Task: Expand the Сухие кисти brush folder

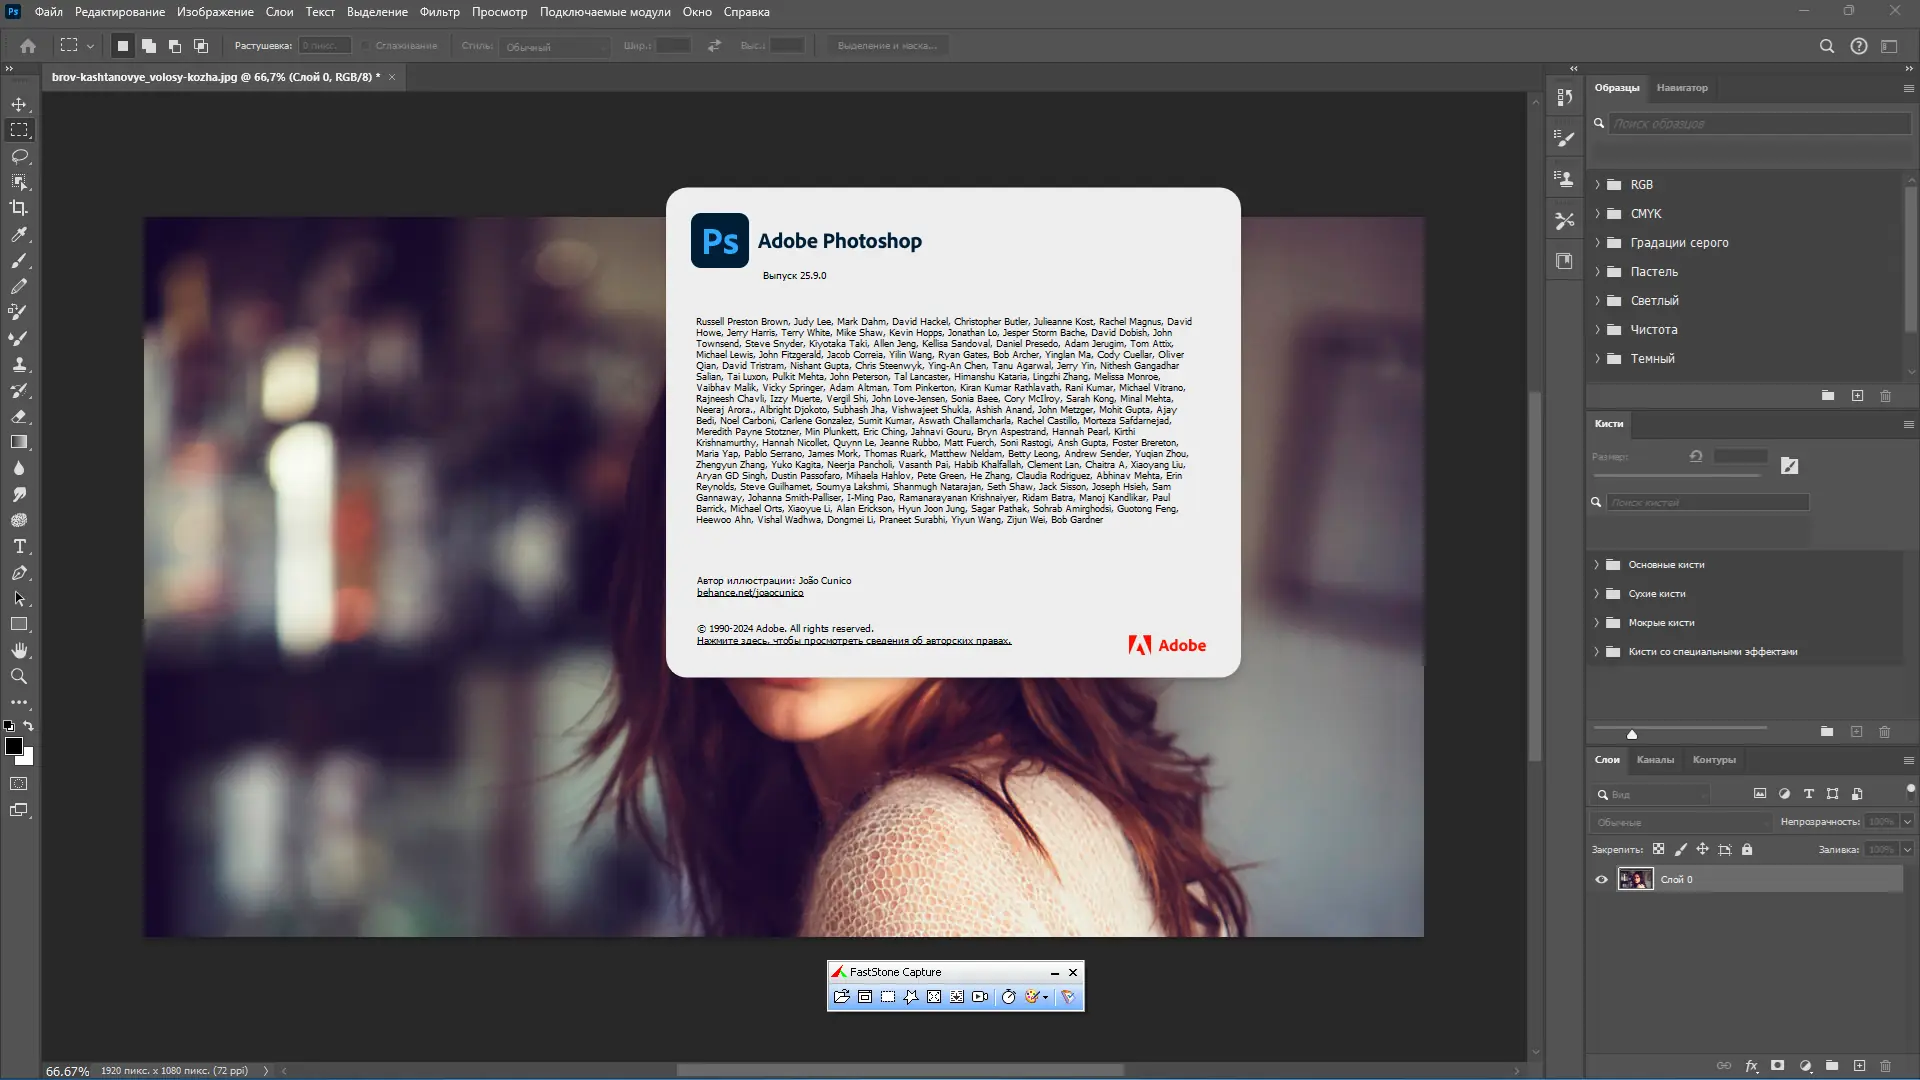Action: (1596, 594)
